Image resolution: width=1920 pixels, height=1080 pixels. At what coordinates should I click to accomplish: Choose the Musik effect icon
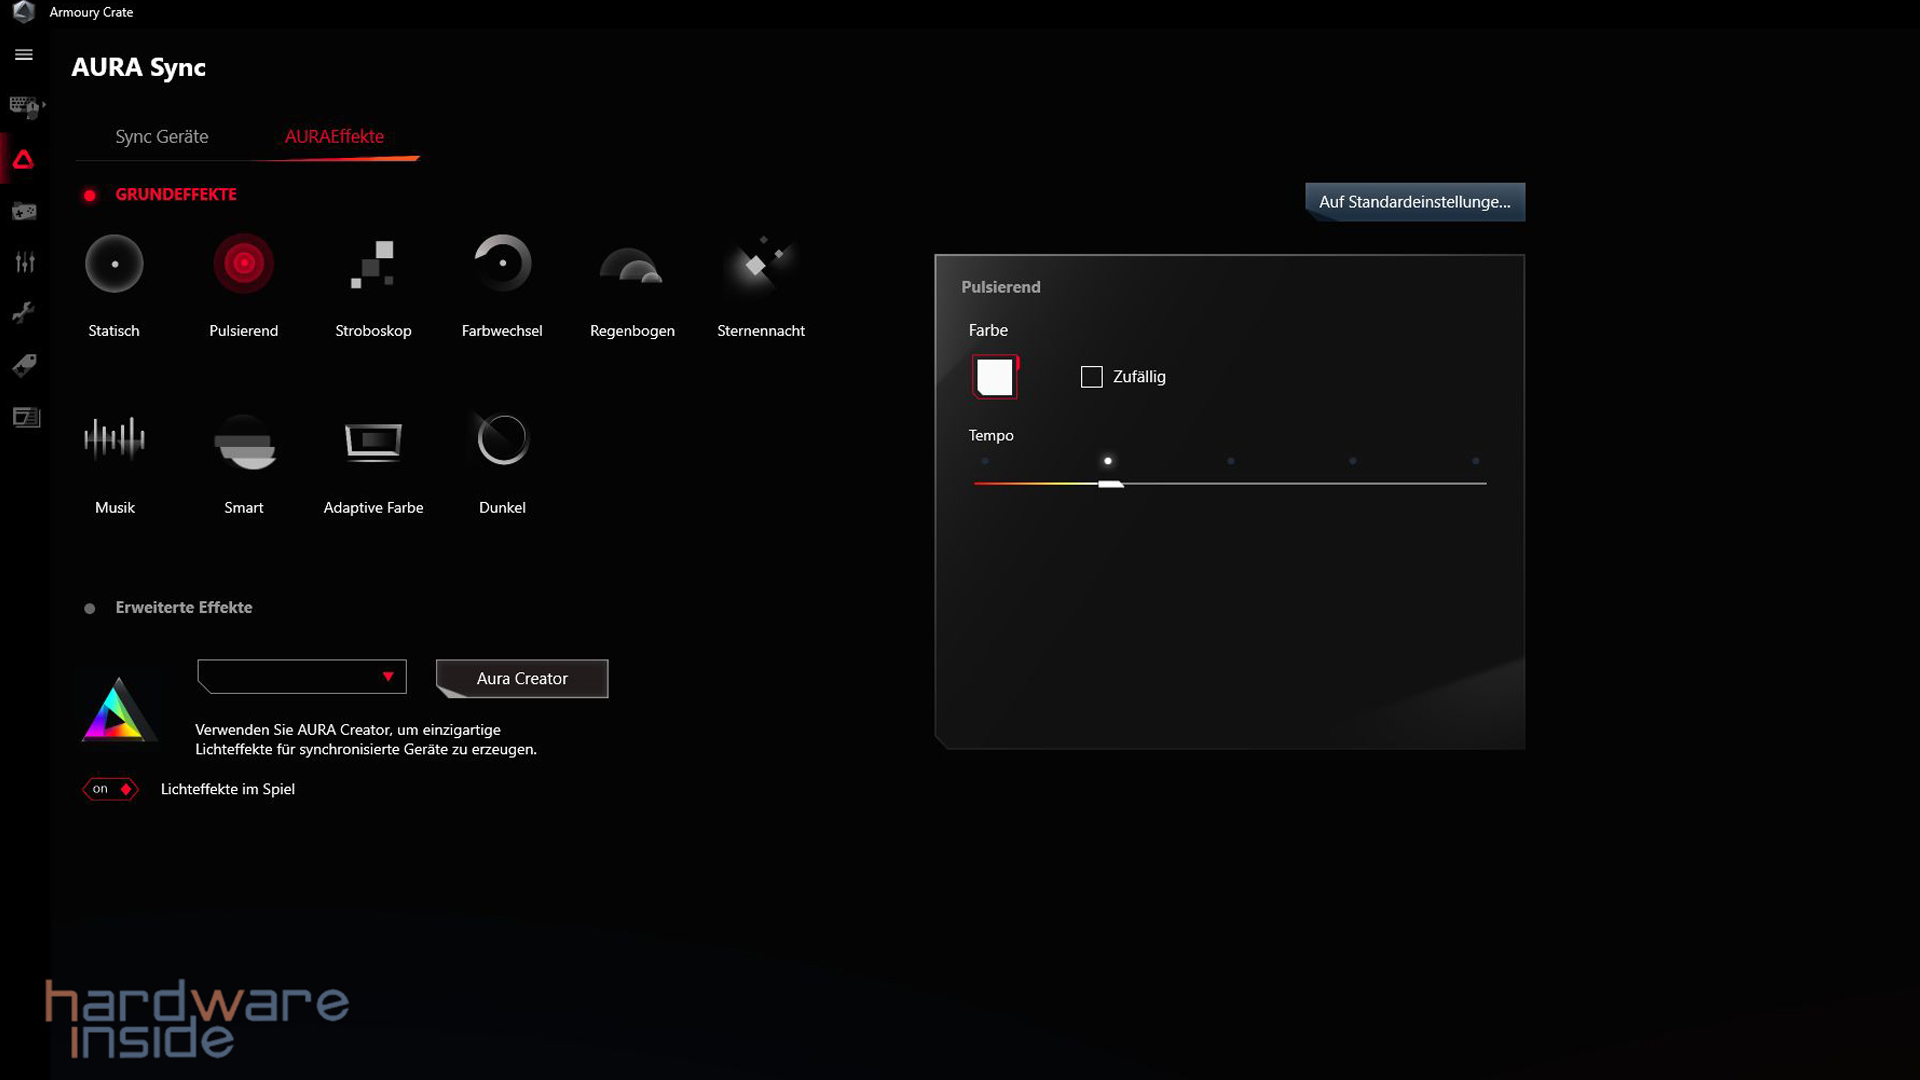114,438
